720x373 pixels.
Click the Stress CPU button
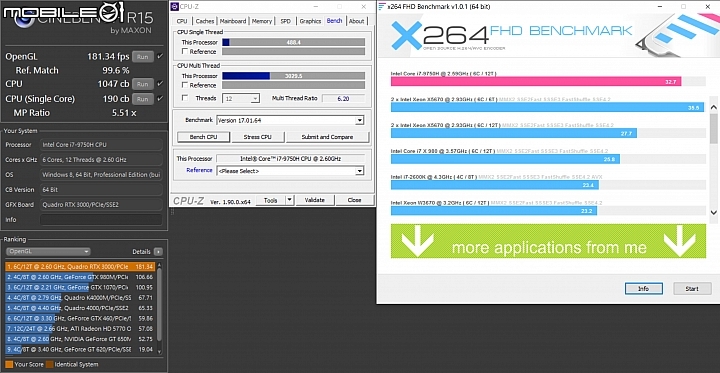pos(258,137)
